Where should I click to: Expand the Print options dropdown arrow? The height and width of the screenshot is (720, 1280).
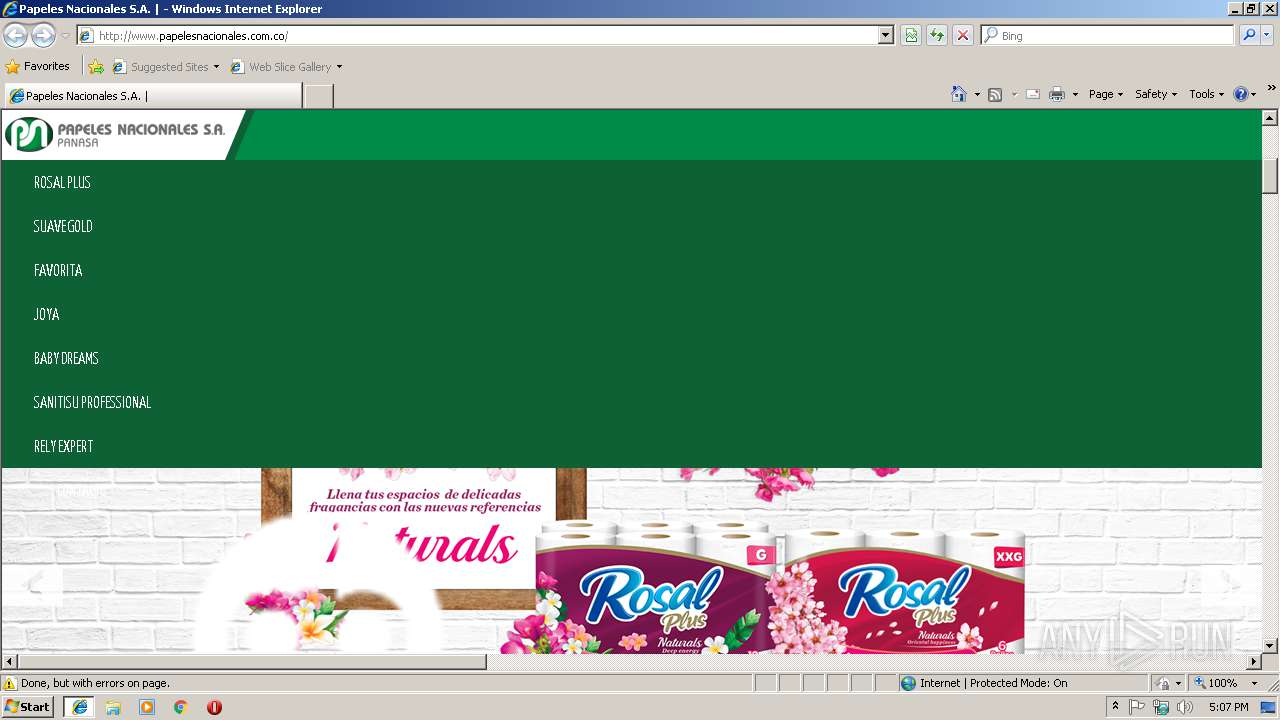click(1075, 94)
